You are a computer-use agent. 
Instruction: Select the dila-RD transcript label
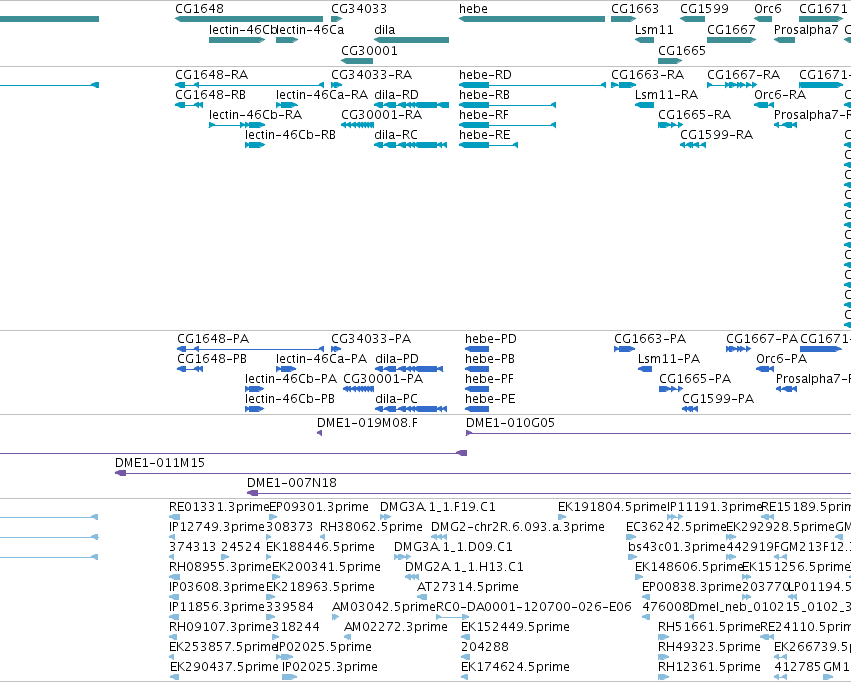(396, 94)
